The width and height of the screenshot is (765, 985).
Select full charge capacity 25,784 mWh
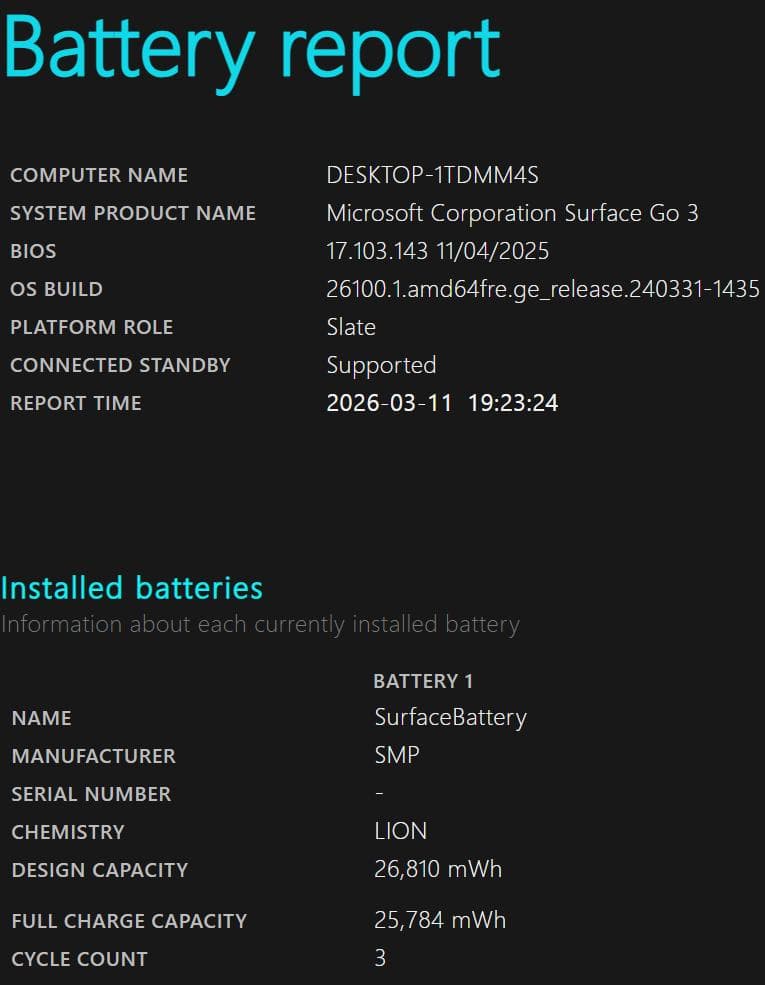[440, 920]
